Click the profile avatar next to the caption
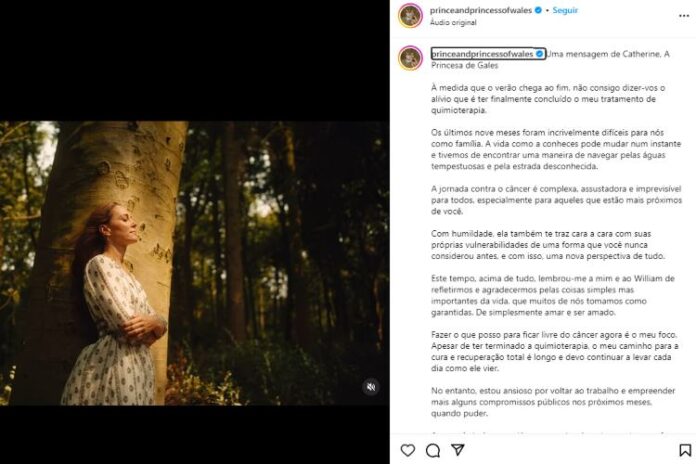696x464 pixels. [x=410, y=58]
